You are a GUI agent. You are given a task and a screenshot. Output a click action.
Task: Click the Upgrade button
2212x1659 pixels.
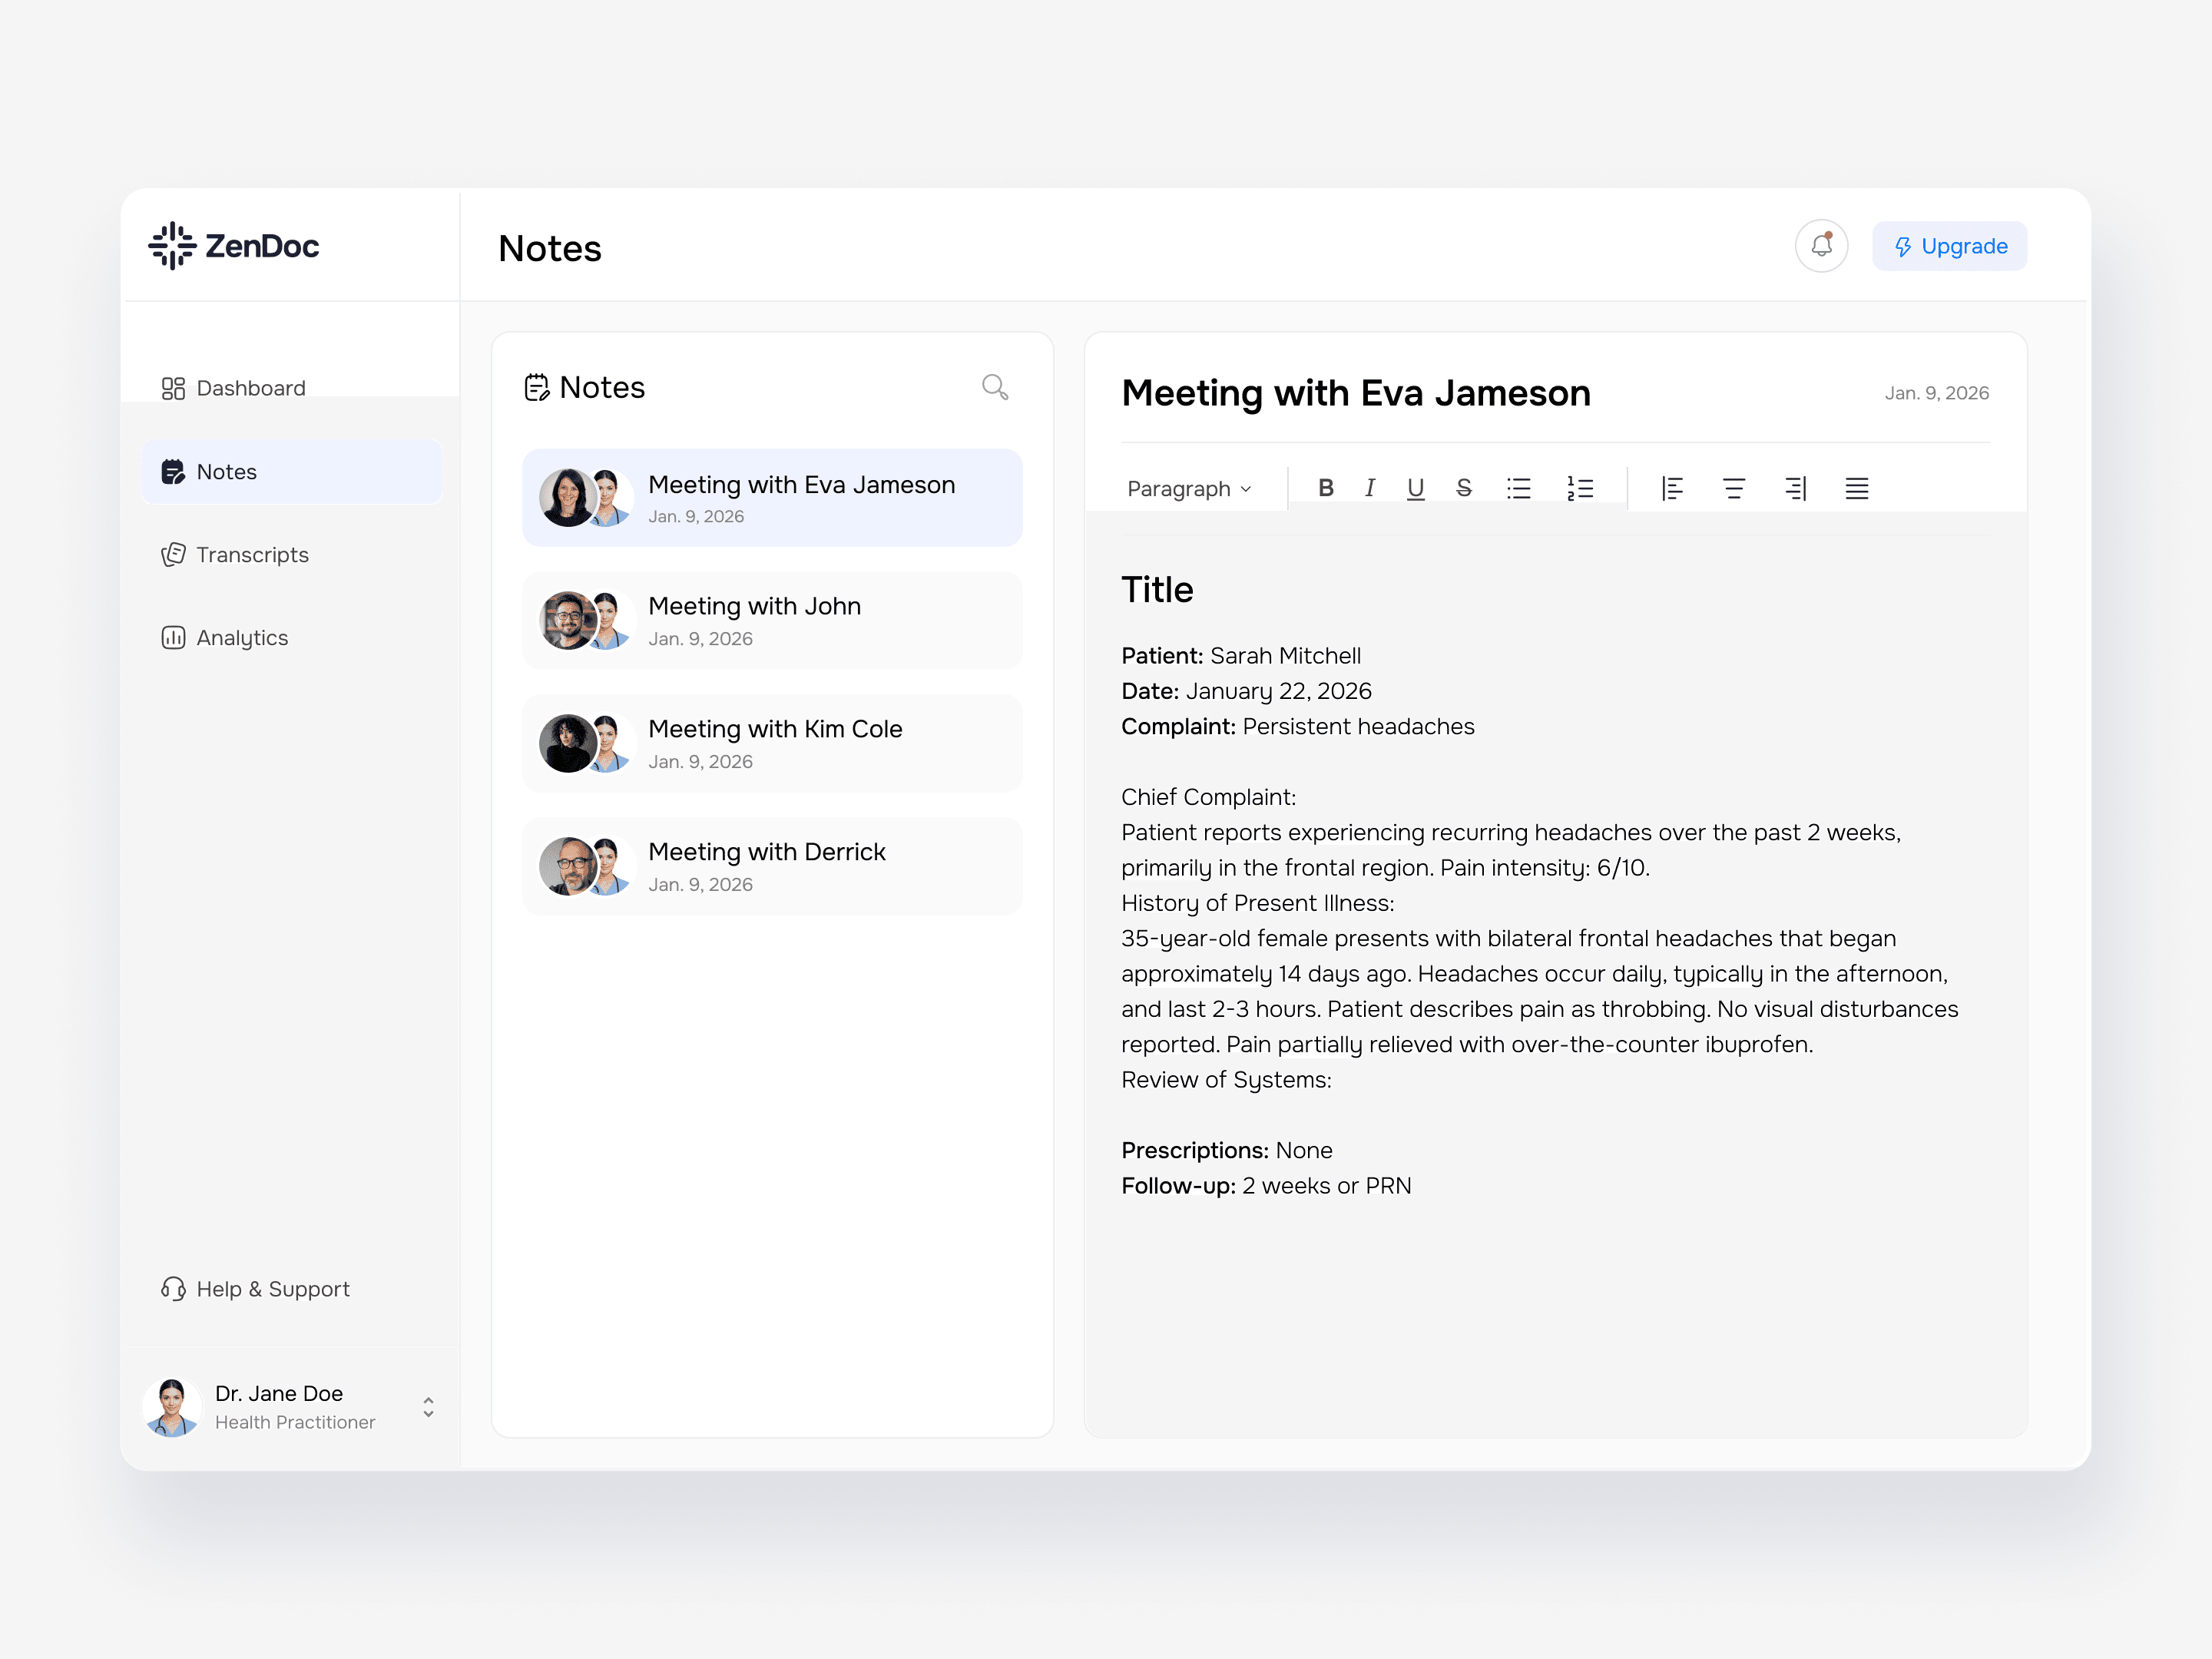coord(1949,246)
